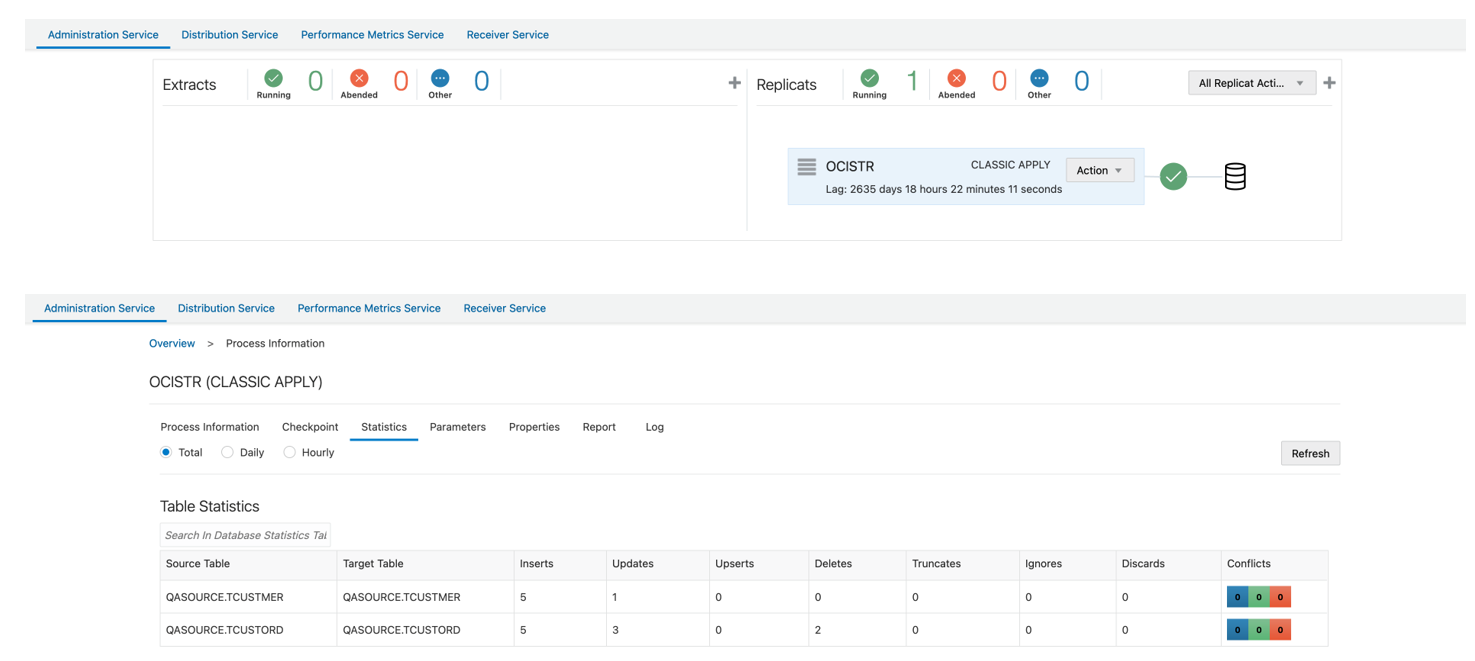Open lower Performance Metrics Service tab
Screen dimensions: 1475x661
tap(369, 308)
